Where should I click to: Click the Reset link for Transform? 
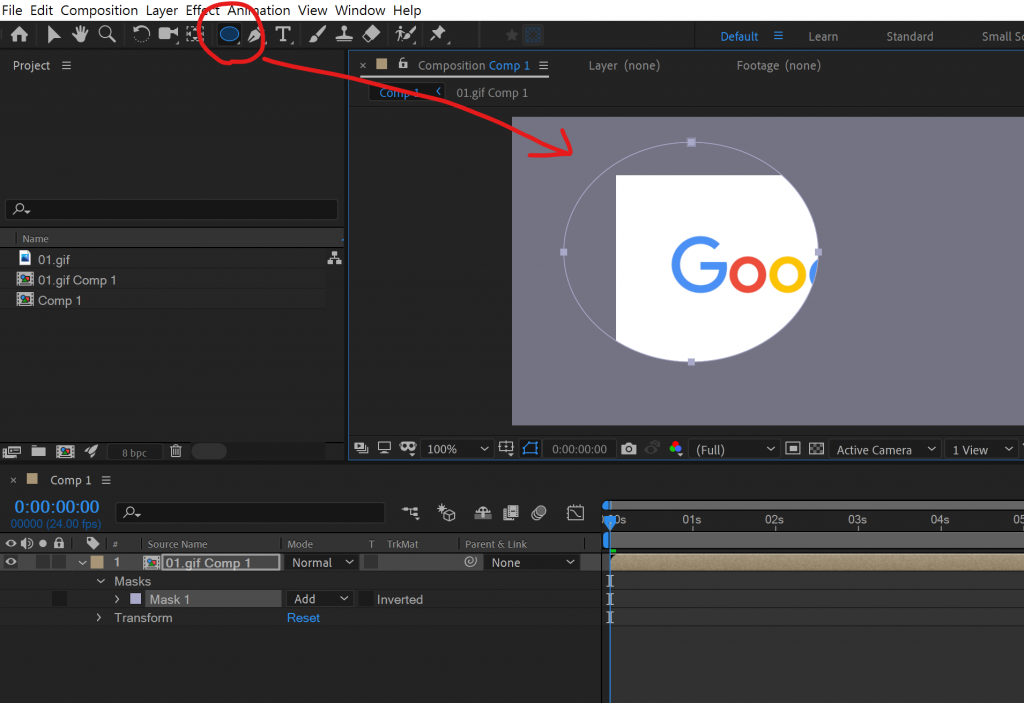point(303,617)
